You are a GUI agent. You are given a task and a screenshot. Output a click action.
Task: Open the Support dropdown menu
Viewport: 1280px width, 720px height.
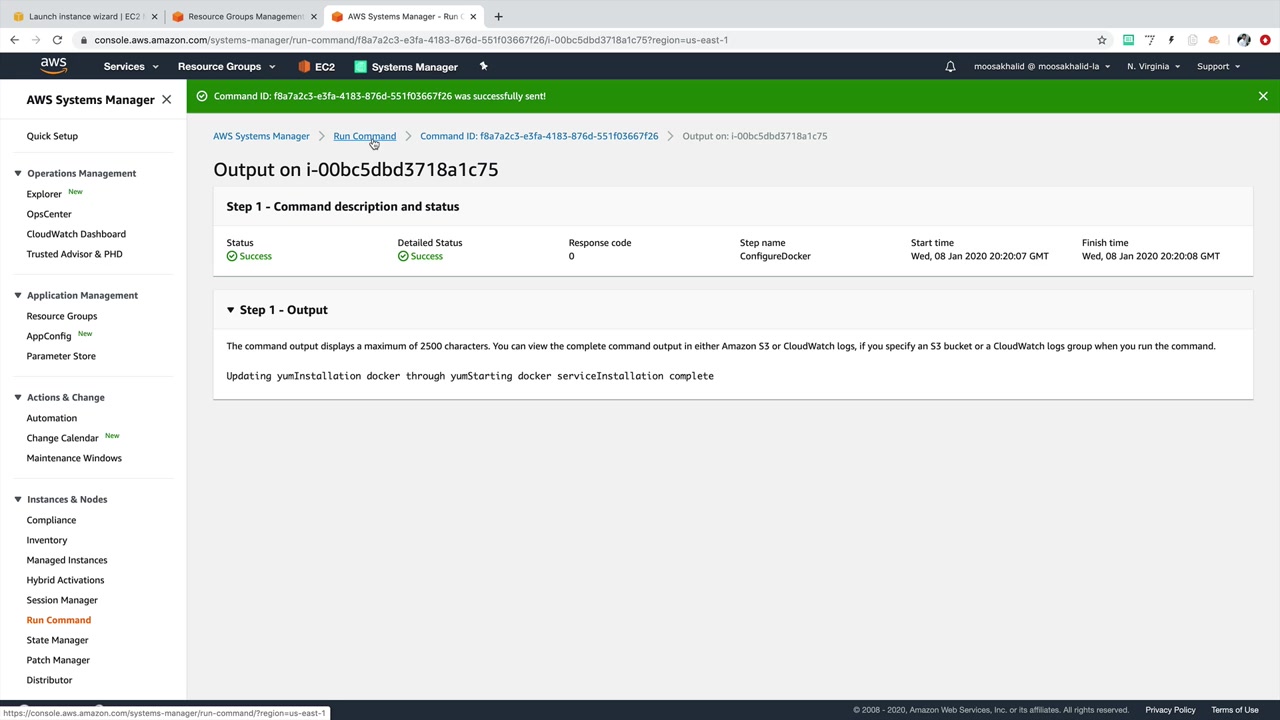coord(1218,67)
